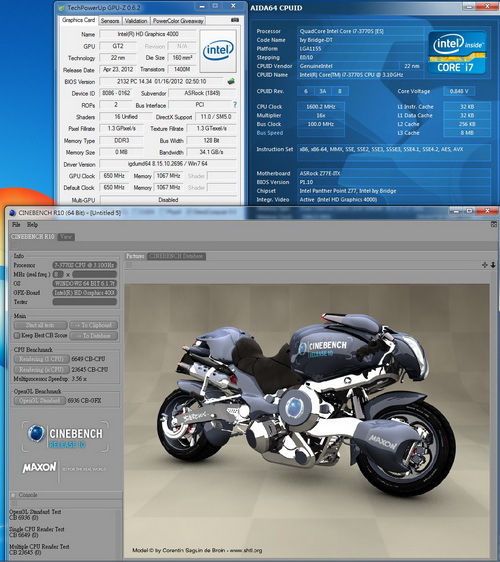Open the PowerColor Giveaway tab
Screen dimensions: 500x562
[x=178, y=21]
